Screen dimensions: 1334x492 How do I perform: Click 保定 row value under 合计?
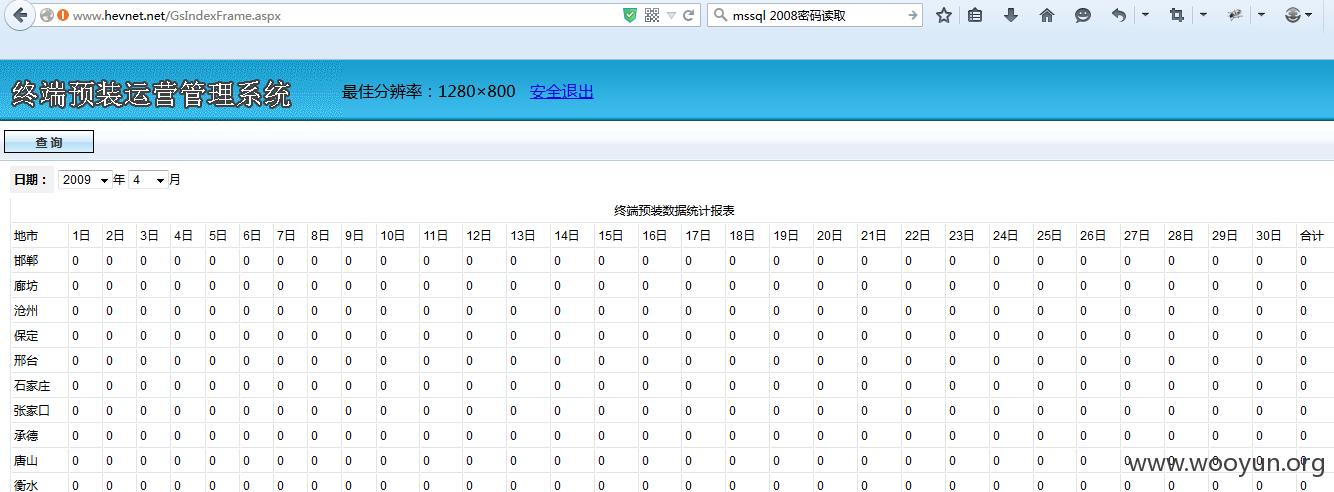tap(1303, 336)
